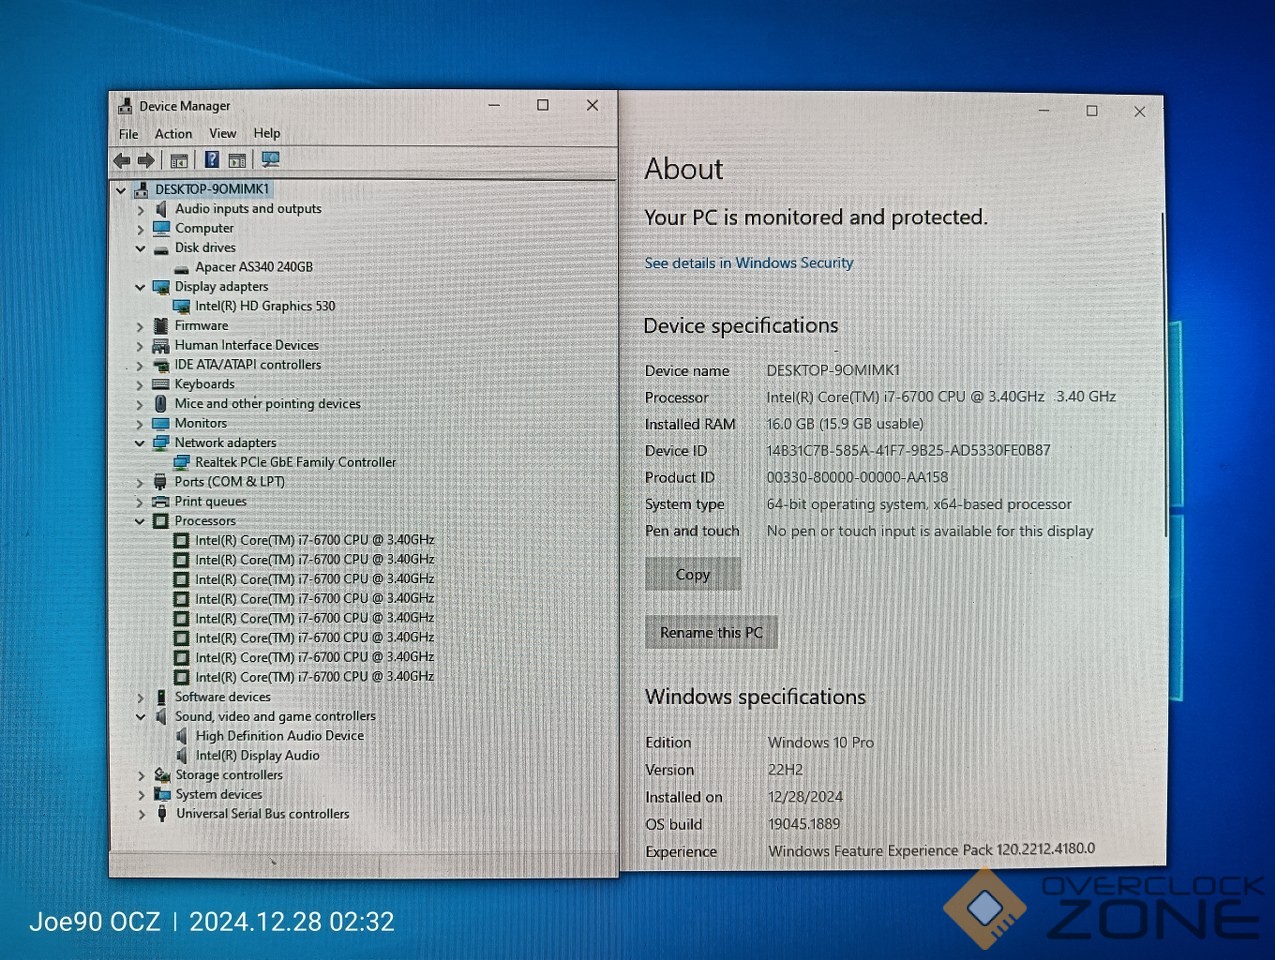
Task: Click the About window vertical scrollbar
Action: click(1164, 375)
